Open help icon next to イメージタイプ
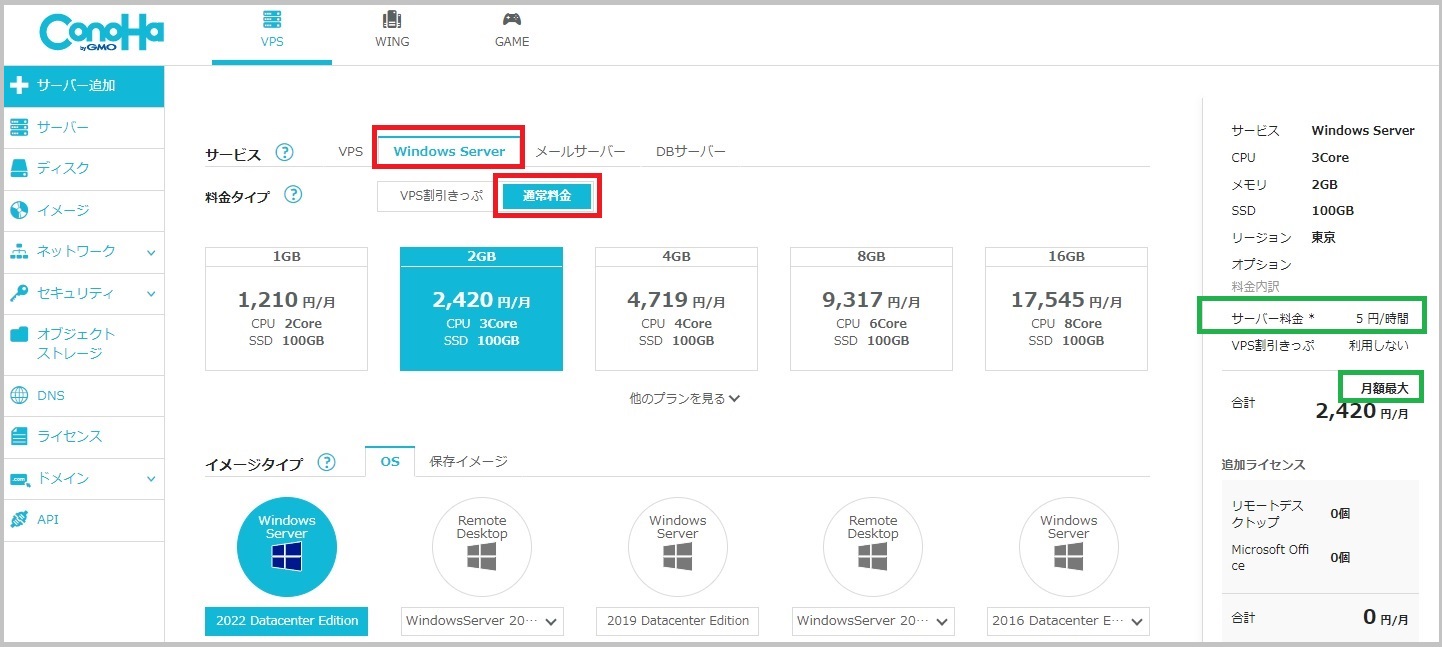This screenshot has height=647, width=1442. 327,462
